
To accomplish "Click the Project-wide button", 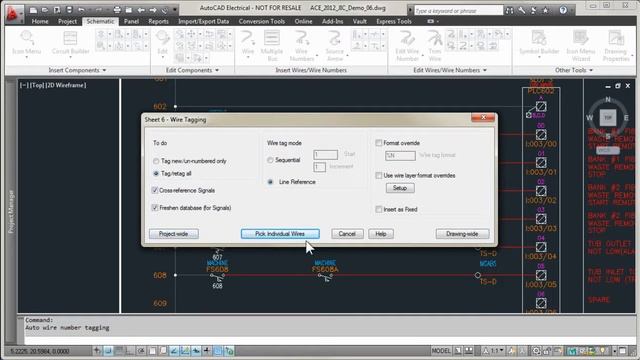I will (x=173, y=234).
